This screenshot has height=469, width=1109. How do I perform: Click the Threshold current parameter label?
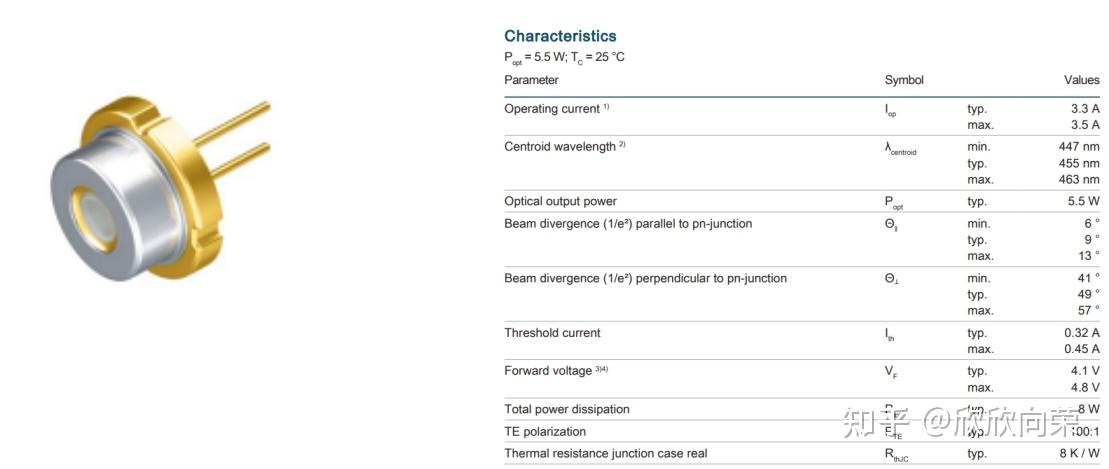tap(552, 332)
